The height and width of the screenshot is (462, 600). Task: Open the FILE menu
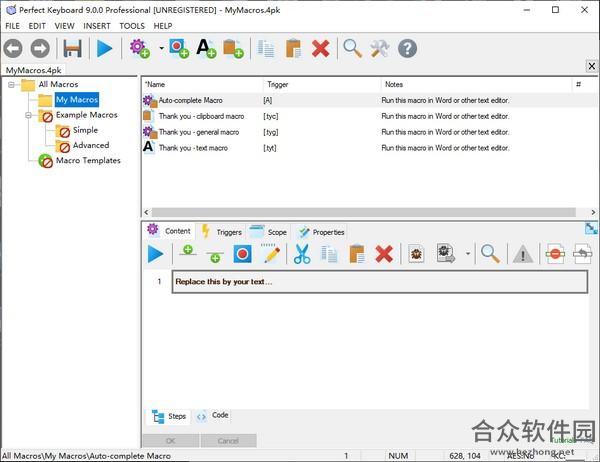tap(12, 26)
